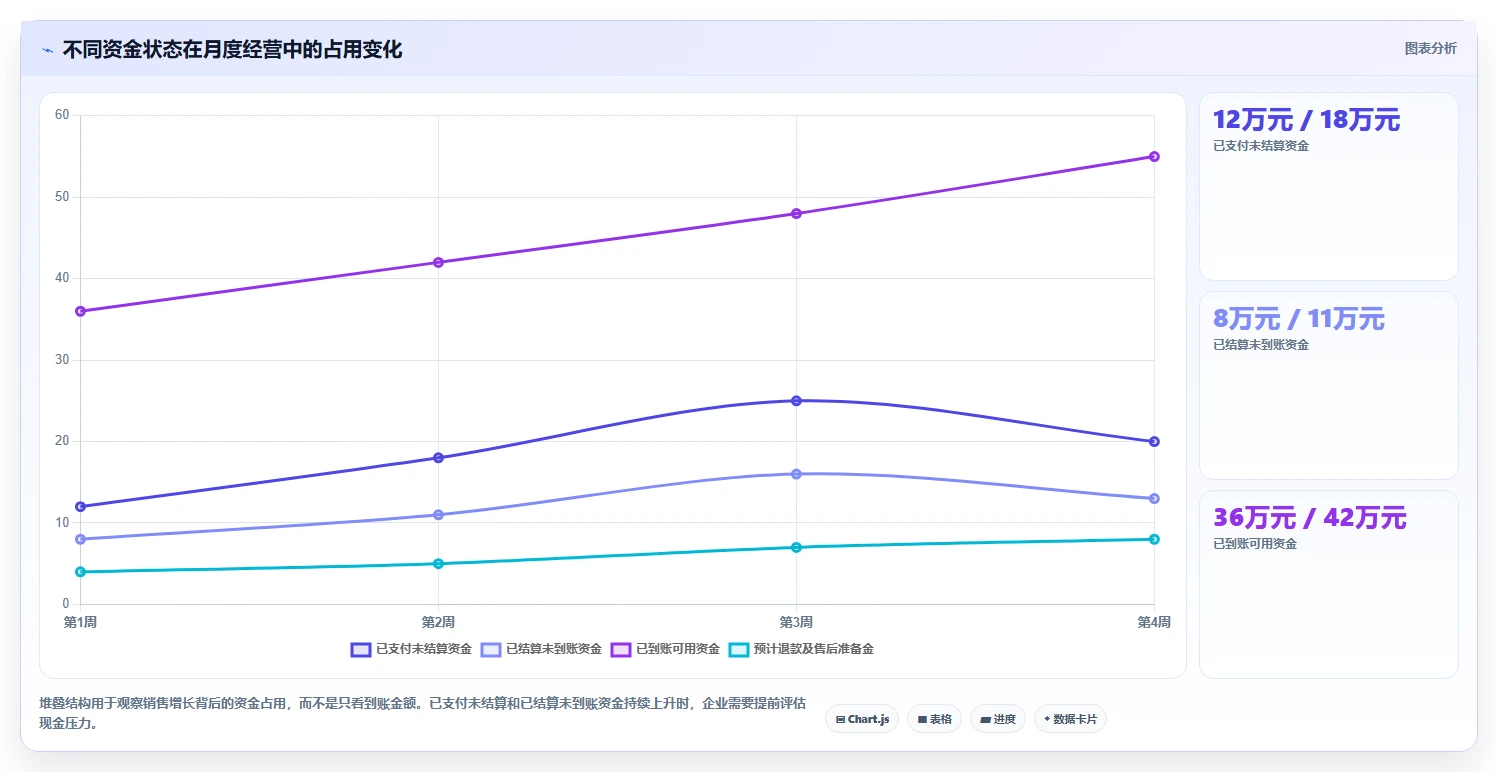
Task: Click 已到账可用资金 data point at 第2周 (42)
Action: tap(438, 262)
